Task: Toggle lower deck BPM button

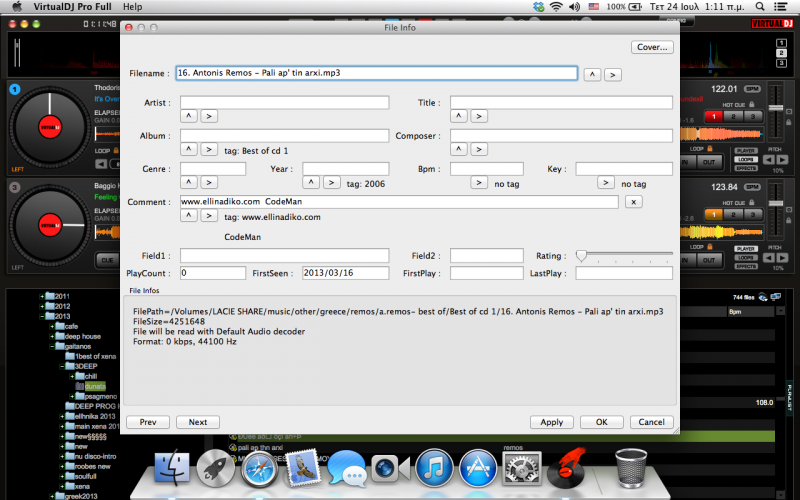Action: click(x=752, y=187)
